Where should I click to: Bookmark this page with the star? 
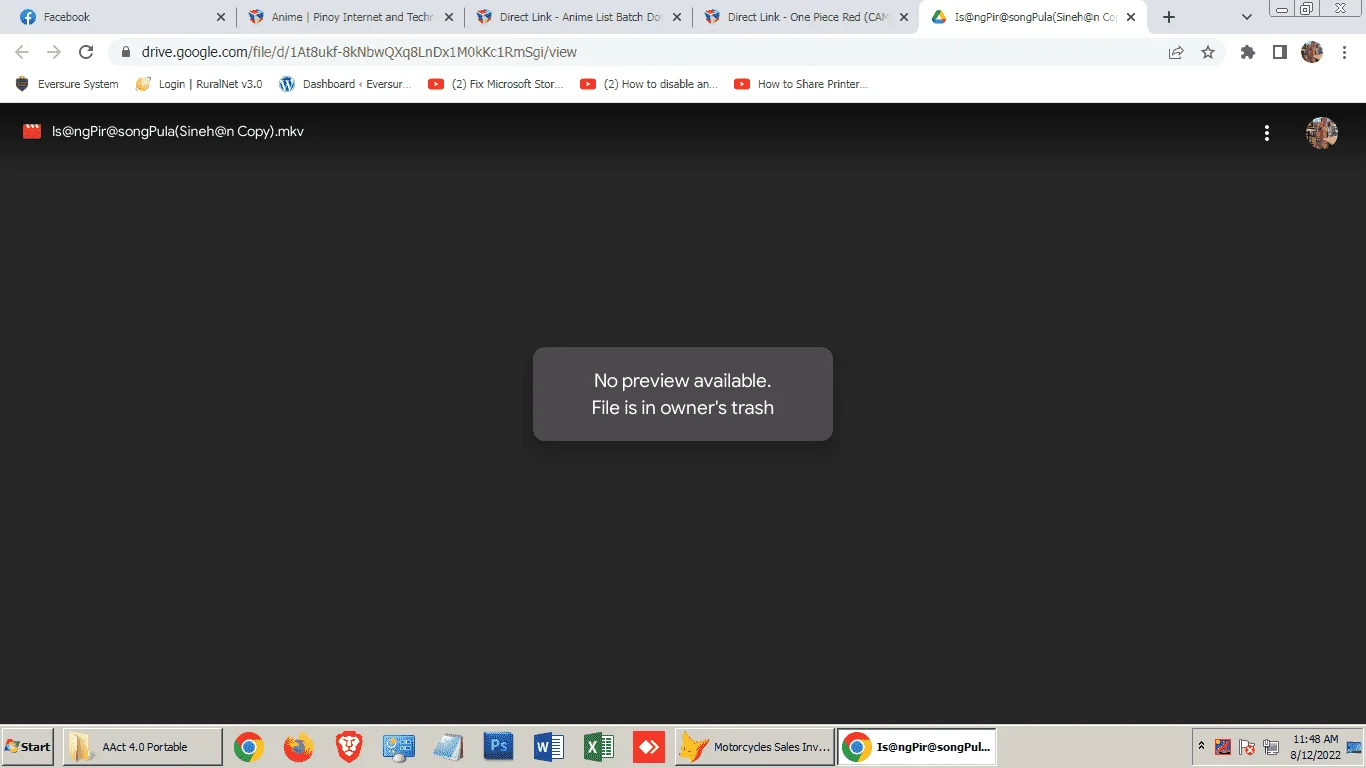1208,52
